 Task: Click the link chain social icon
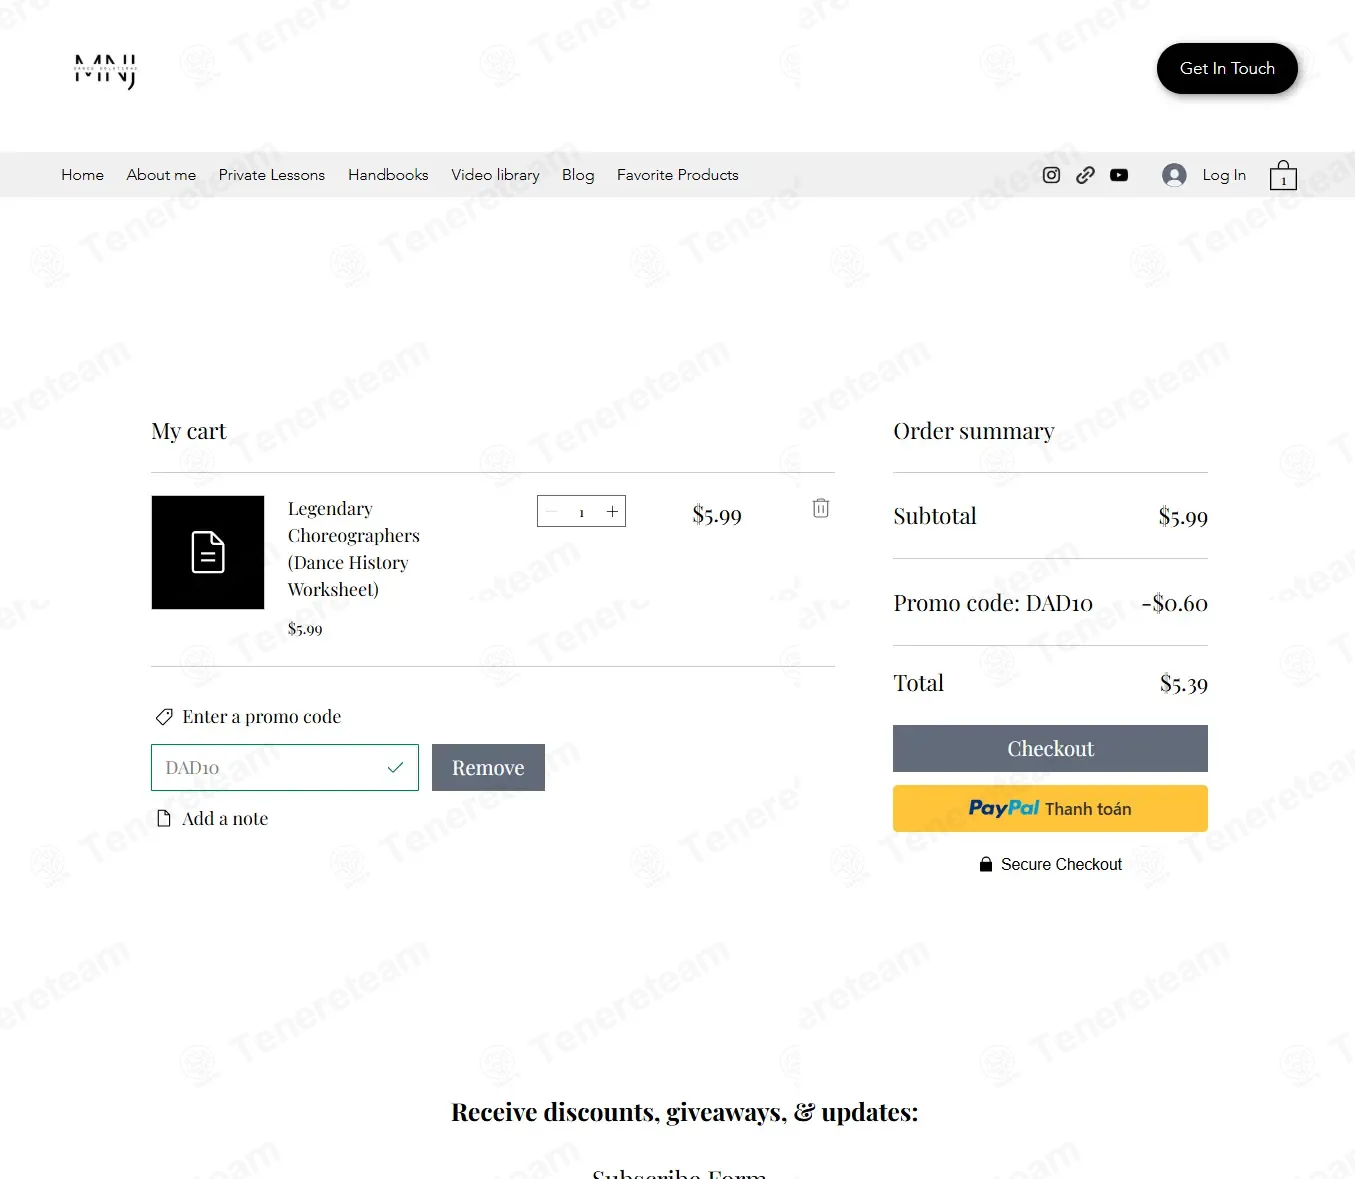pyautogui.click(x=1085, y=175)
